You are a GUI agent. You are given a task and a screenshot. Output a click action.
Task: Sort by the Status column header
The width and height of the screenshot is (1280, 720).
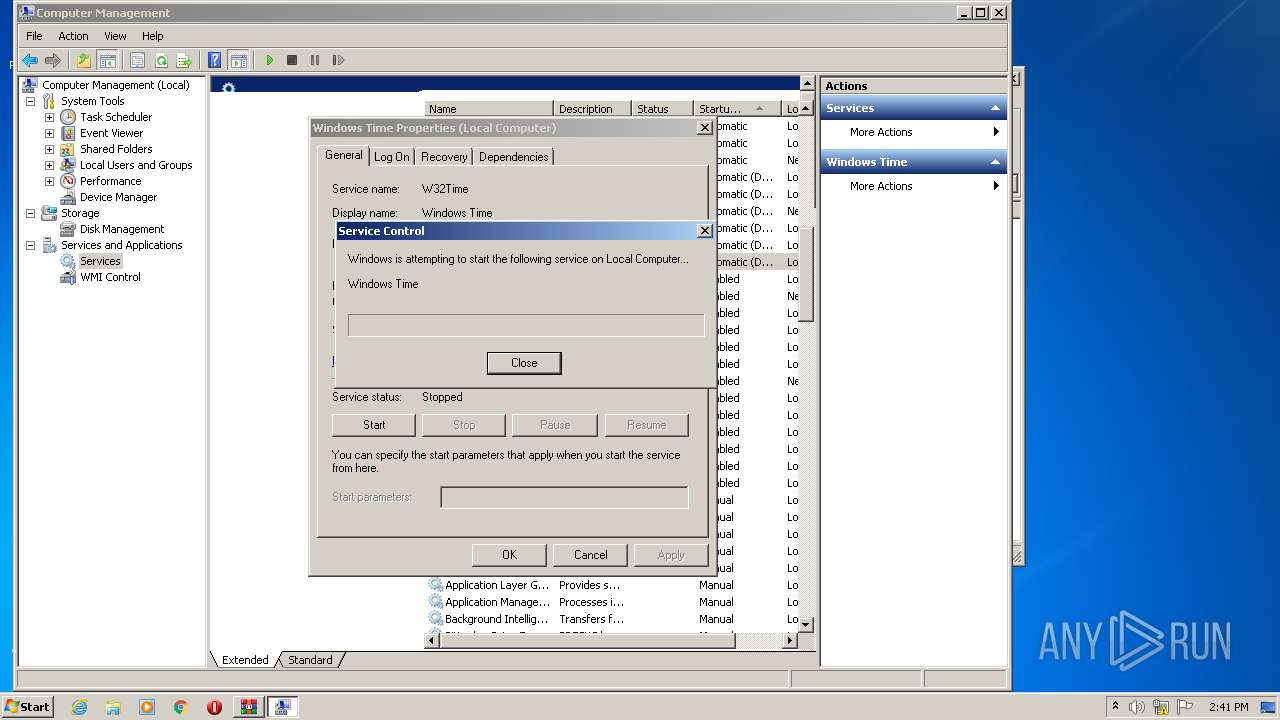tap(662, 109)
